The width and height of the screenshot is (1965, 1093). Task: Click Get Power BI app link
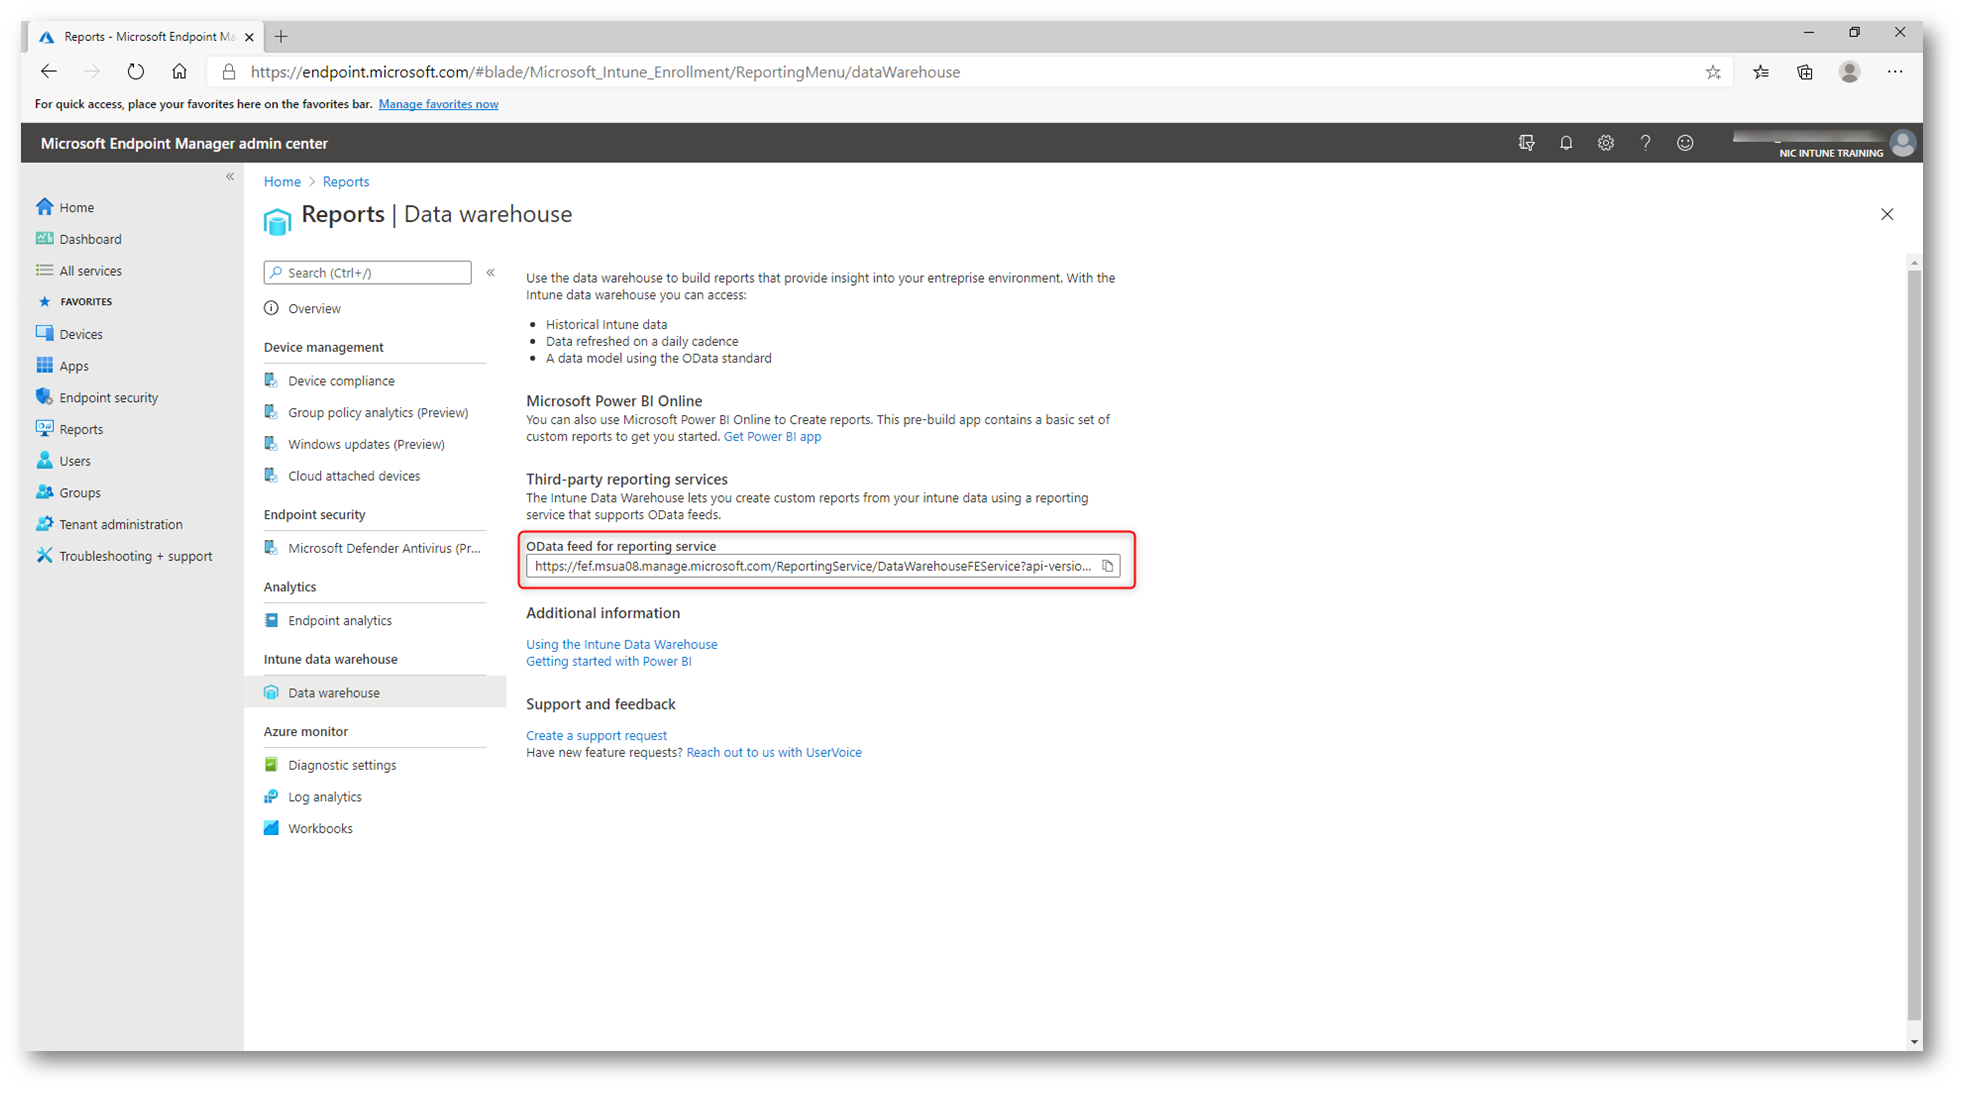(772, 437)
